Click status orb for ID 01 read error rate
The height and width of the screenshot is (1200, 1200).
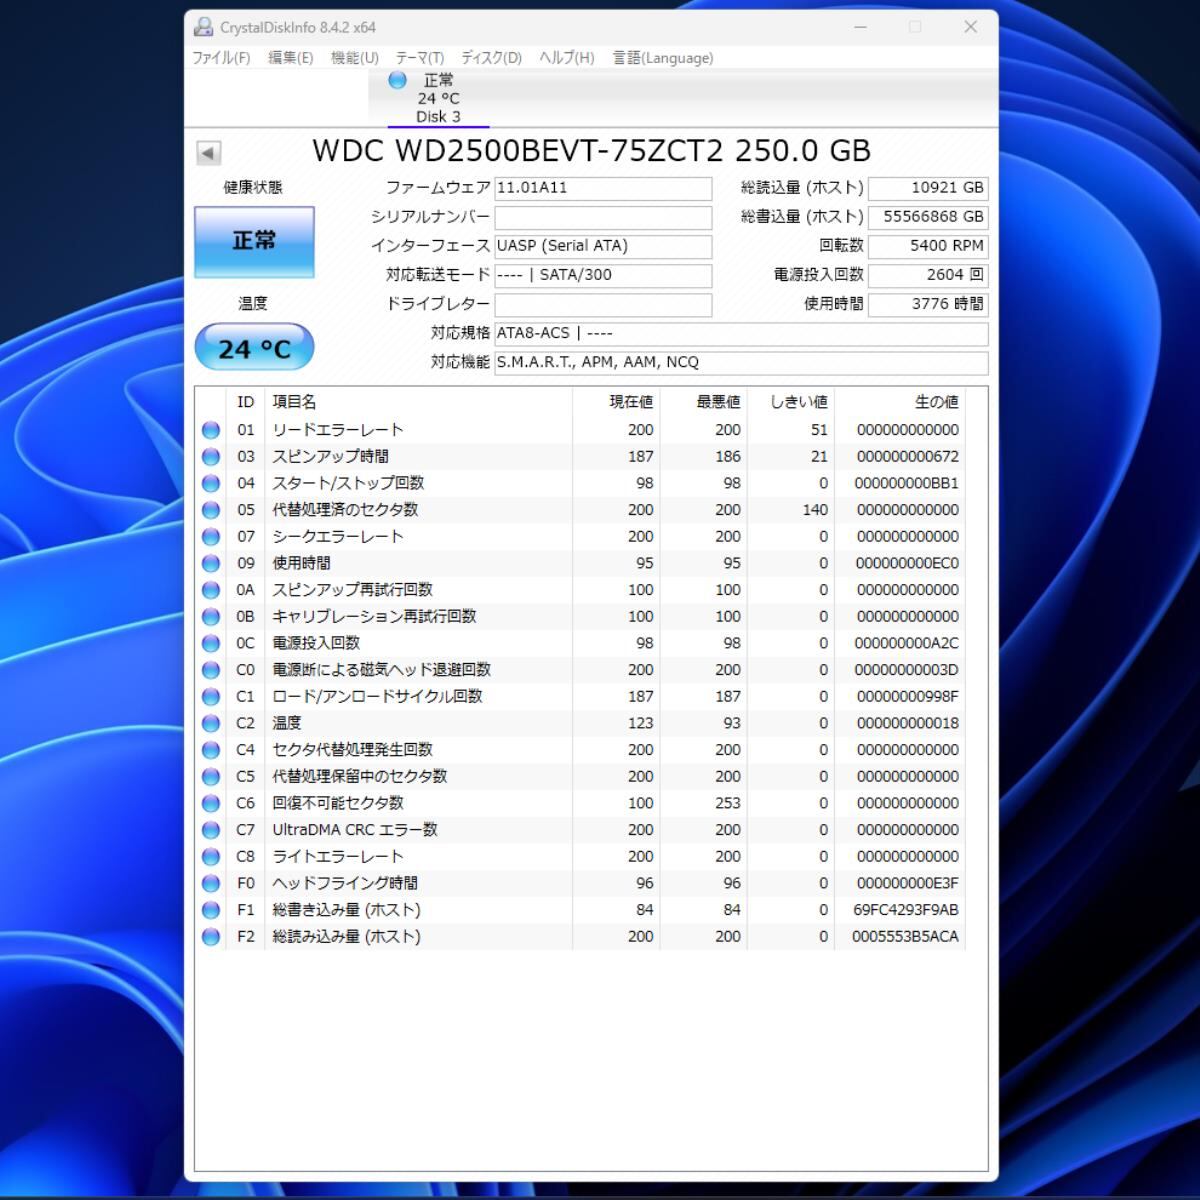coord(211,430)
